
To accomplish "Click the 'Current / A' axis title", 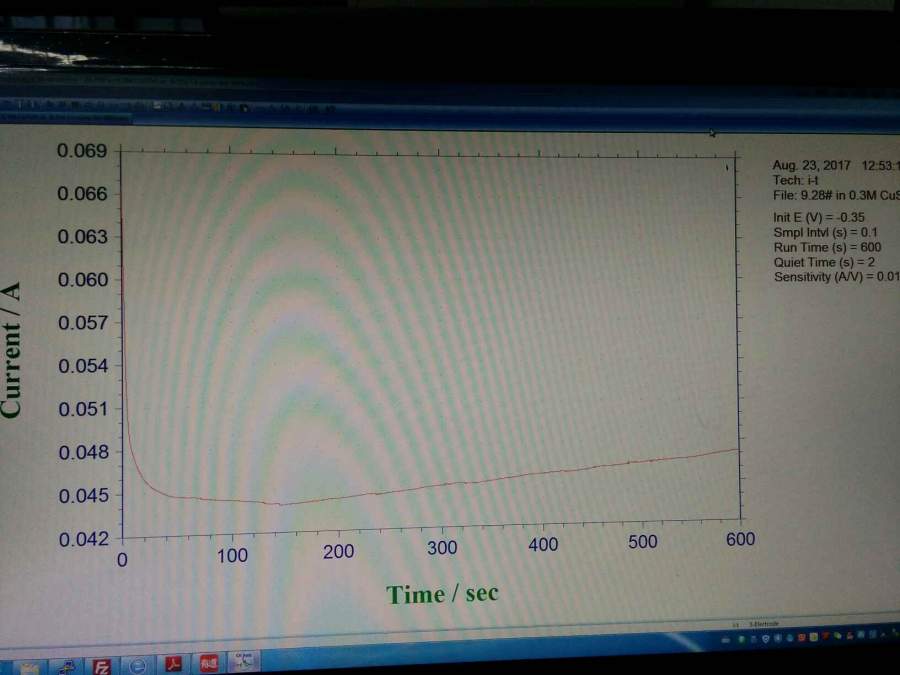I will 11,350.
